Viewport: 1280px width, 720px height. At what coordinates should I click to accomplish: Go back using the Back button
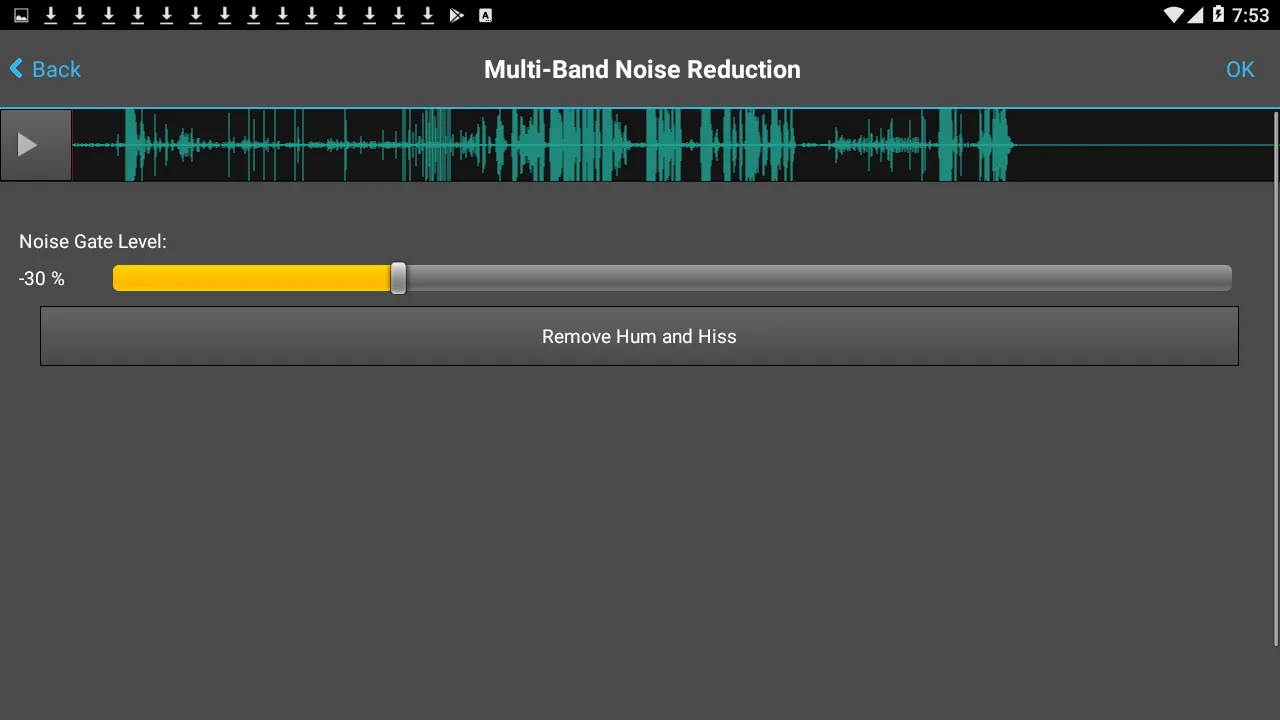pyautogui.click(x=45, y=69)
